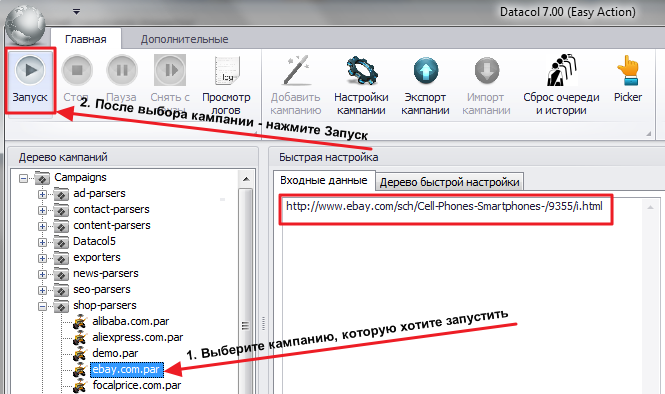Click the Снять с паузы resume icon
The width and height of the screenshot is (665, 394).
point(170,70)
